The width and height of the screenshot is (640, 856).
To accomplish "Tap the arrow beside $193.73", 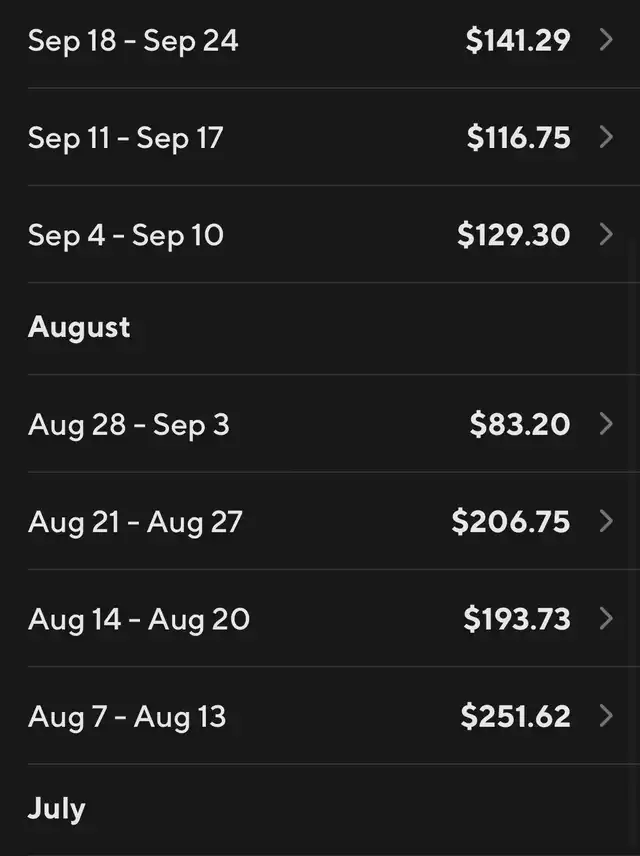I will 606,619.
